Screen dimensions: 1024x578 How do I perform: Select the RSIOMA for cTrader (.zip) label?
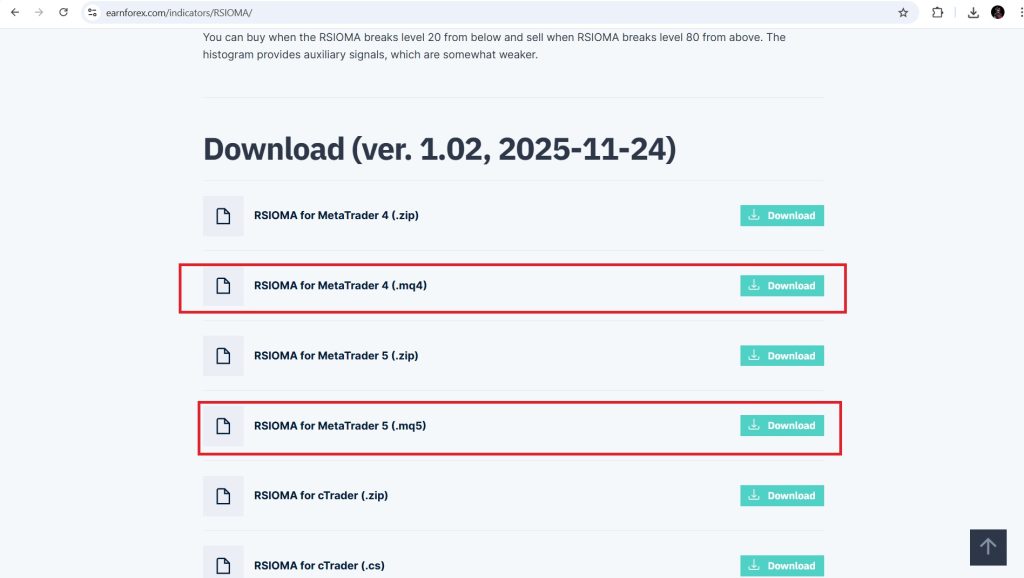coord(321,496)
